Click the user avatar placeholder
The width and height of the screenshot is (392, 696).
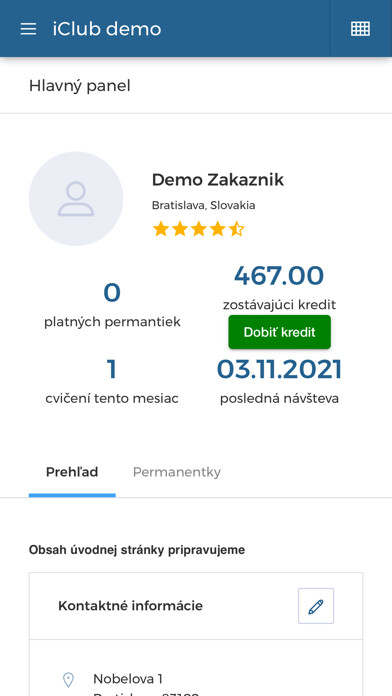[76, 198]
